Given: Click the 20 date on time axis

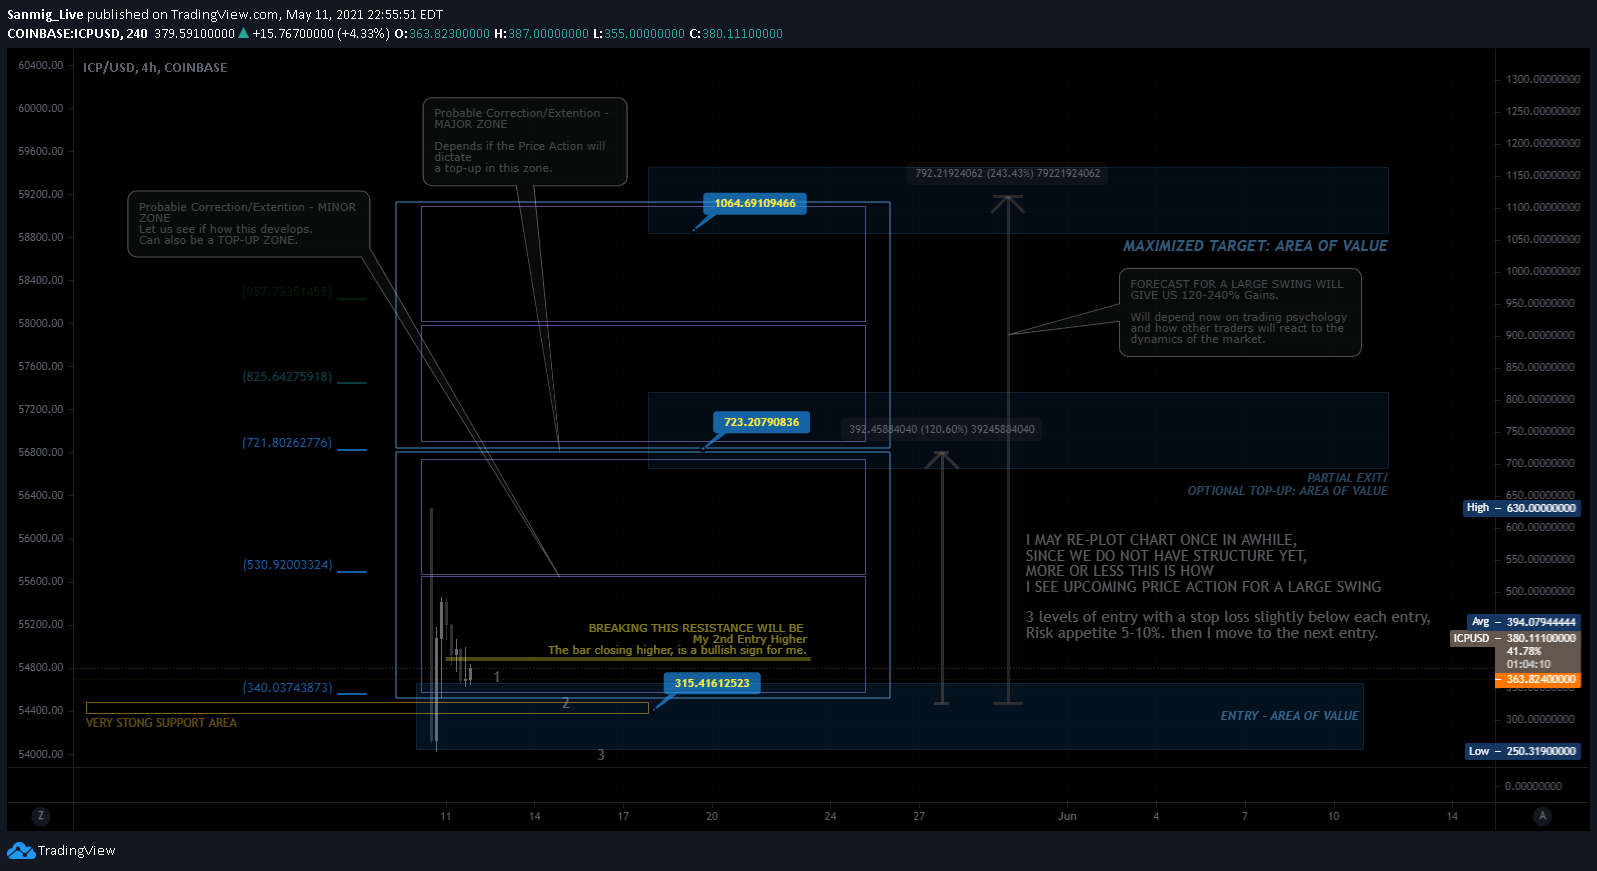Looking at the screenshot, I should (x=712, y=816).
